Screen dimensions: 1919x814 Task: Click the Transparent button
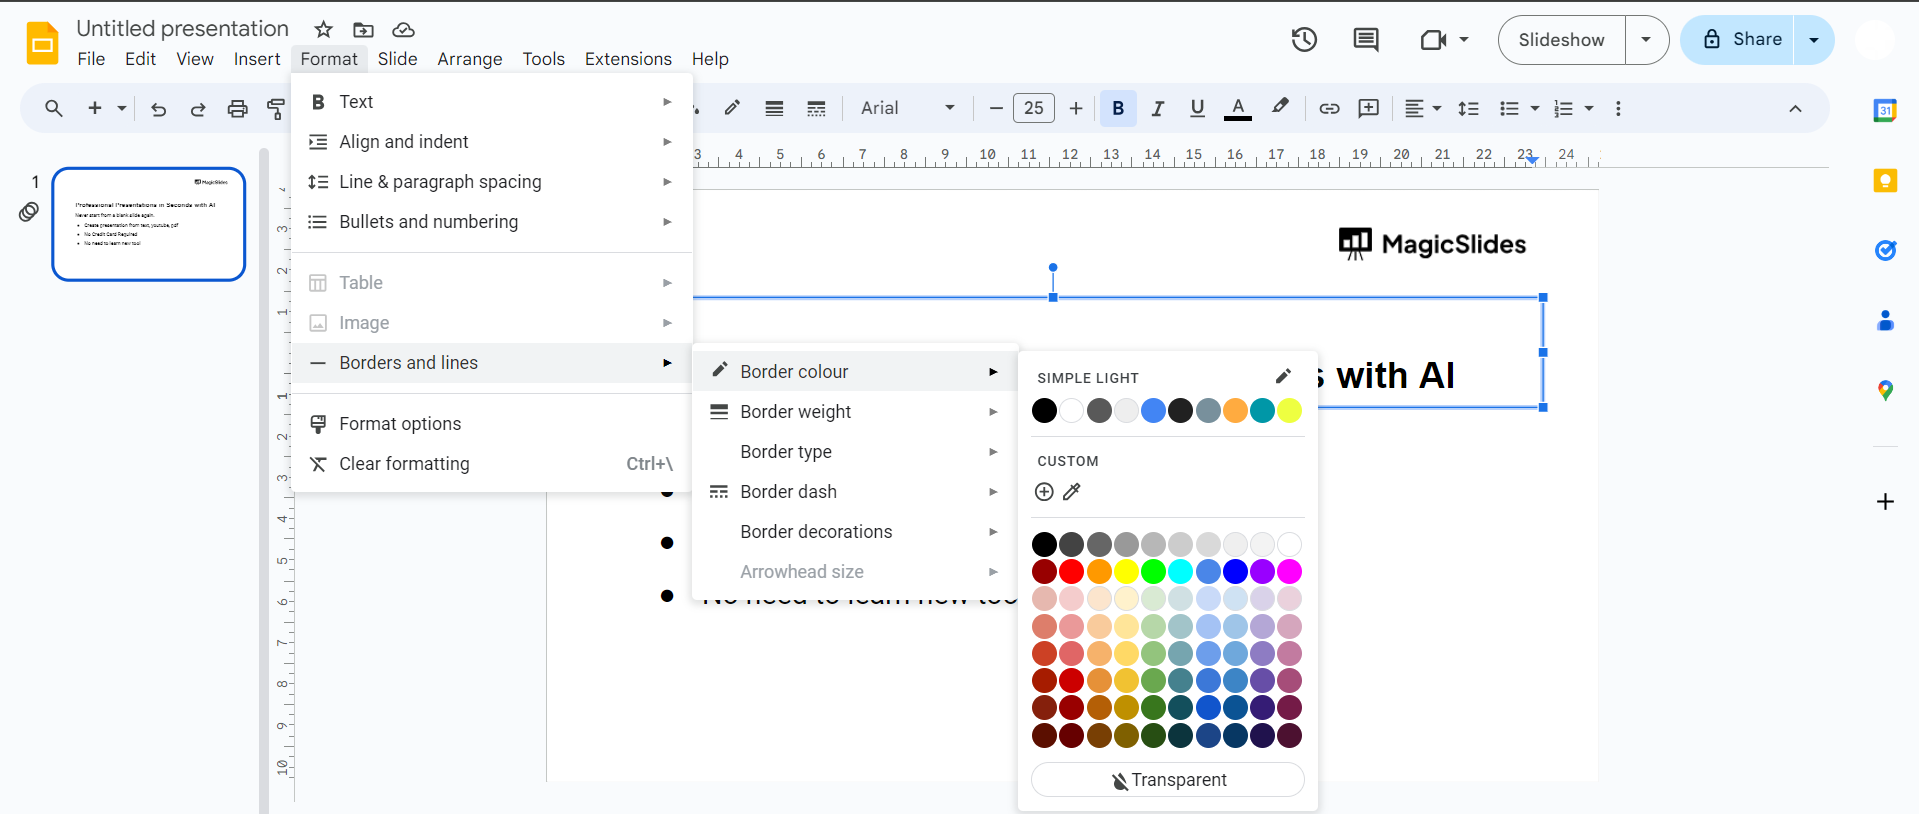(1167, 780)
